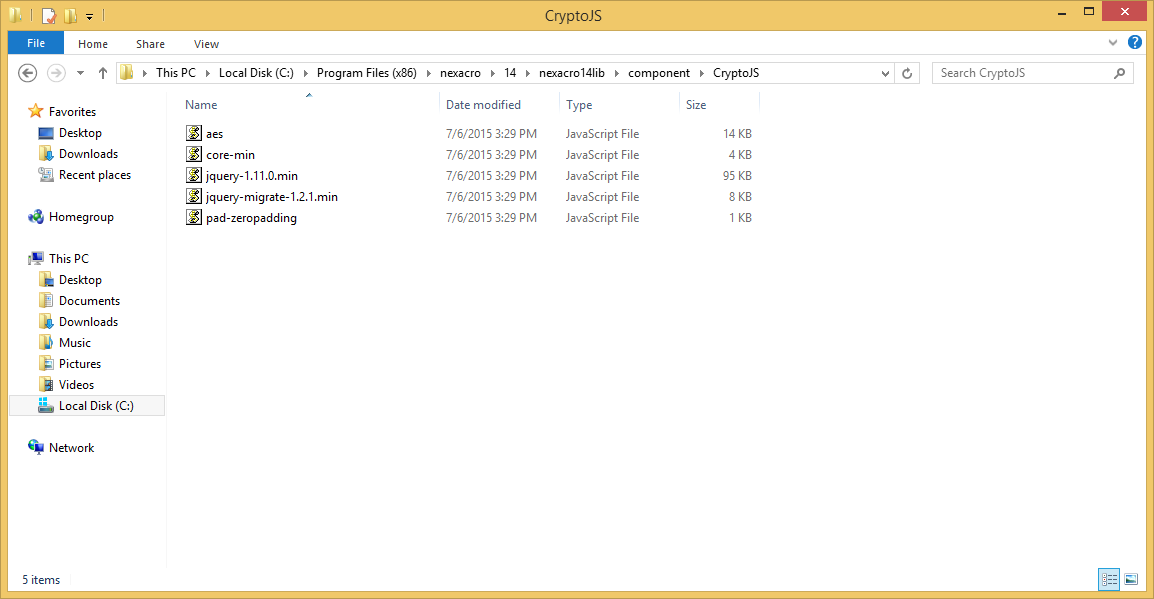Click Local Disk (C:) drive icon in sidebar
The width and height of the screenshot is (1154, 599).
46,405
